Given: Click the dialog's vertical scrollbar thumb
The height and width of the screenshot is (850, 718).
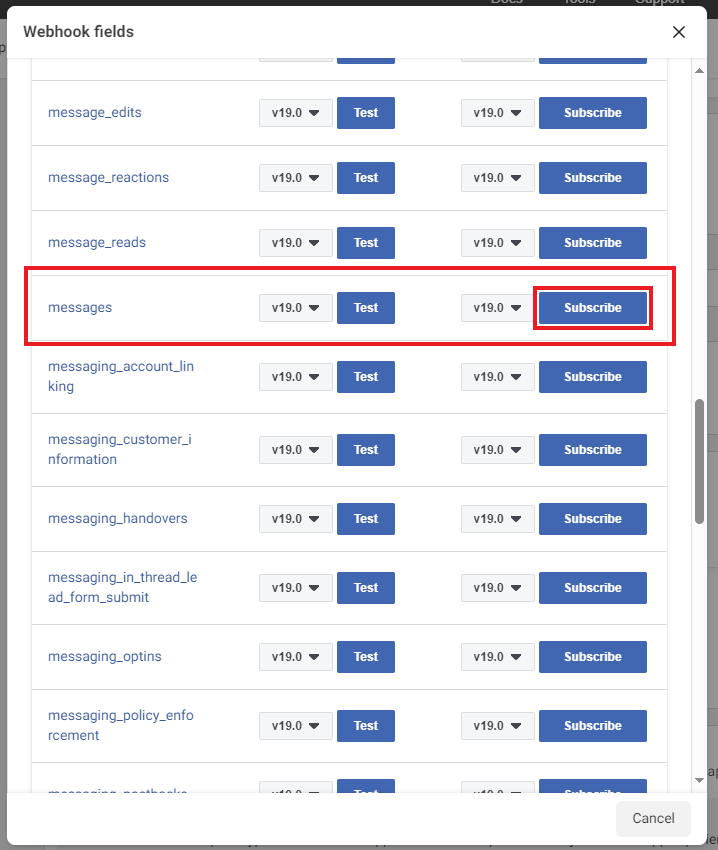Looking at the screenshot, I should [700, 460].
